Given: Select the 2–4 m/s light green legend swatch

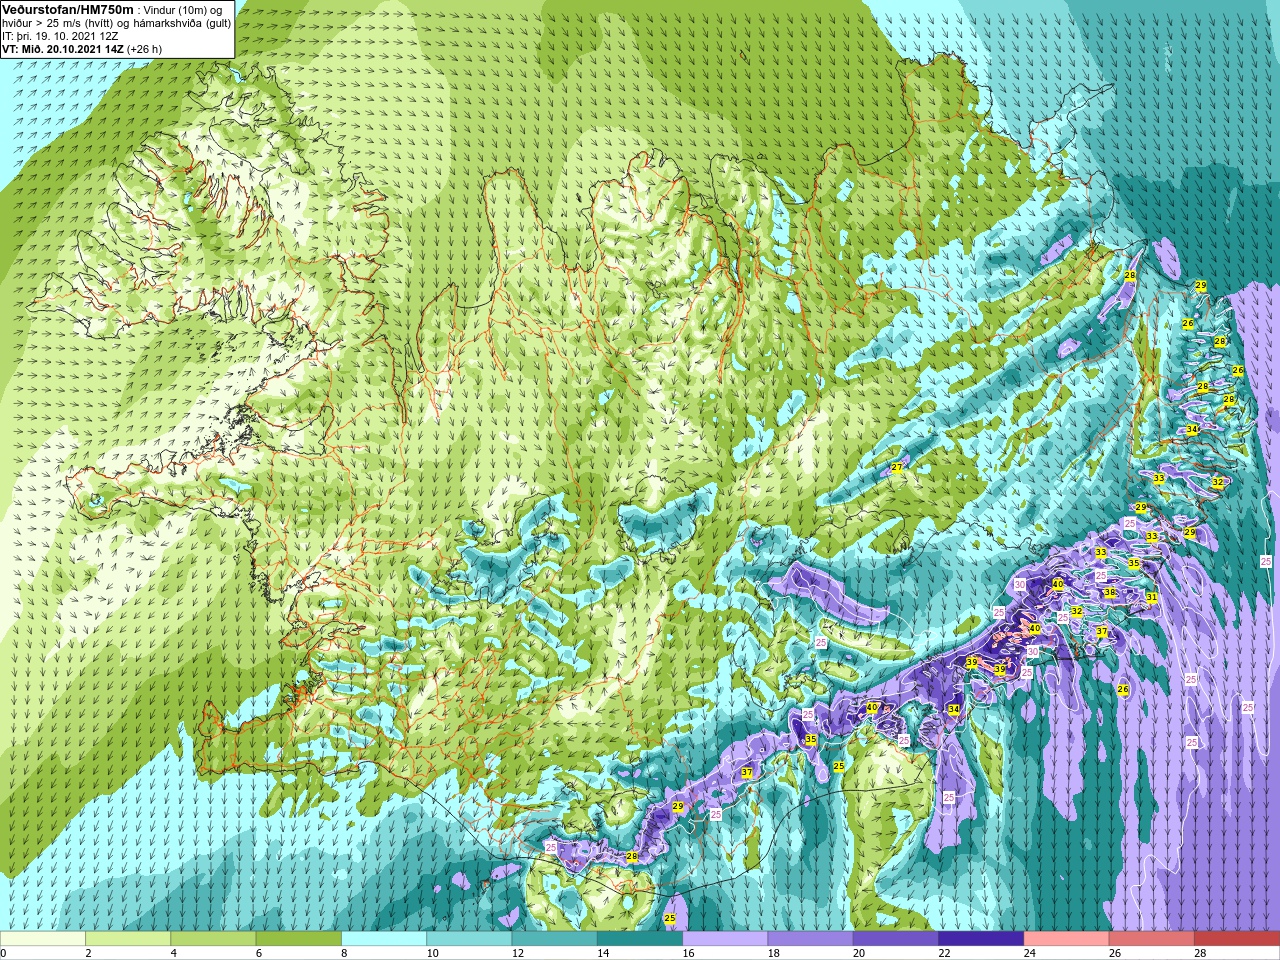Looking at the screenshot, I should click(128, 939).
